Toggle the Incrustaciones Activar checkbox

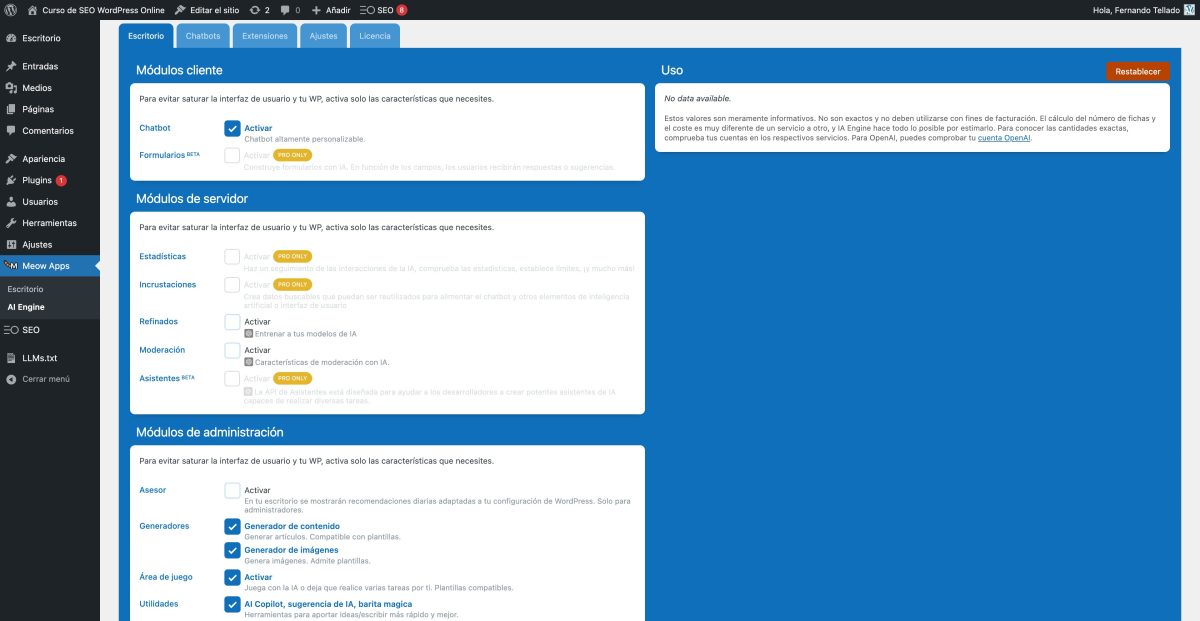click(x=232, y=284)
